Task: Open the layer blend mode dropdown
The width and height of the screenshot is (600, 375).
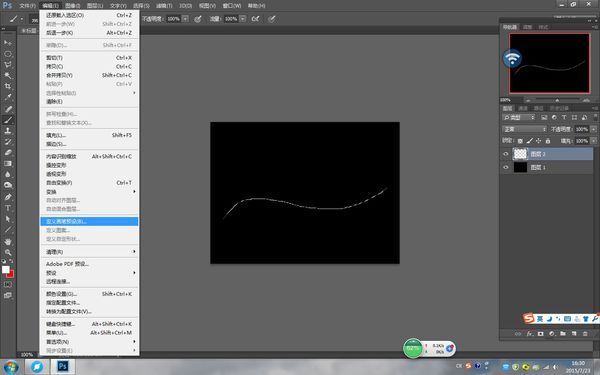Action: click(x=524, y=129)
